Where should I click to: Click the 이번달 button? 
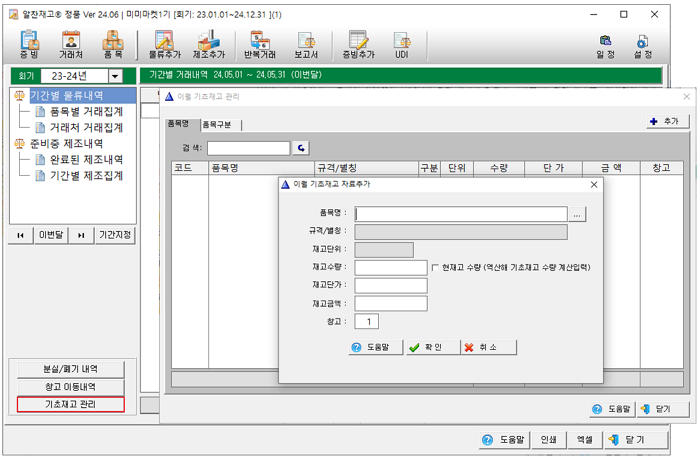[51, 235]
